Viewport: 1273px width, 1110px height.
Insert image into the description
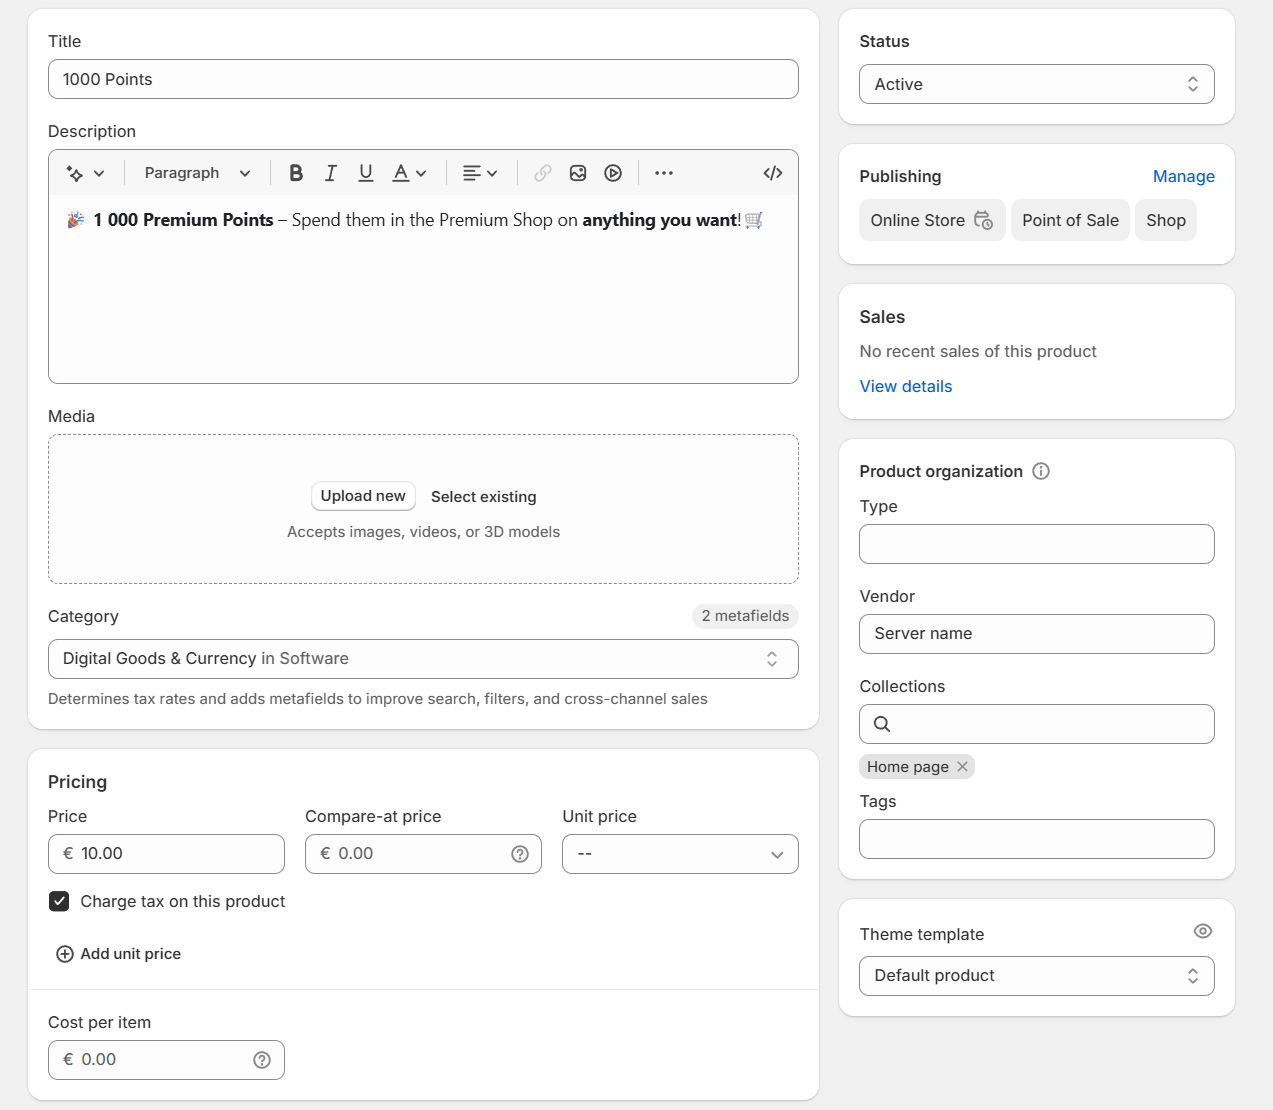[x=578, y=173]
